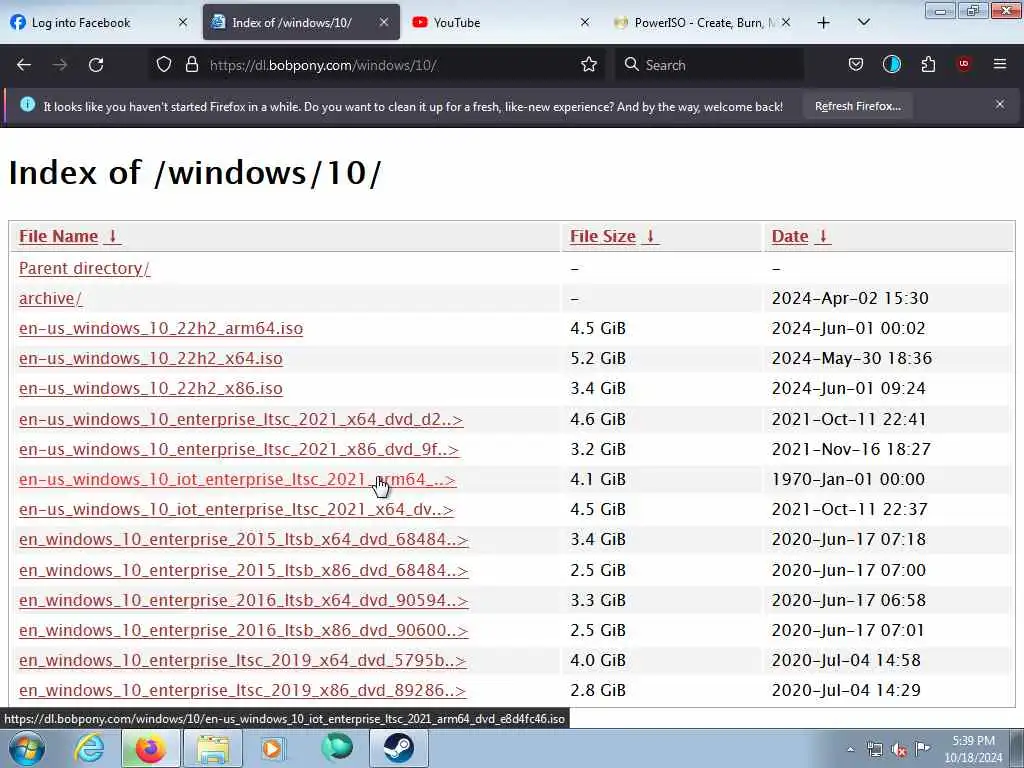Open the uBlock Origin extension icon
Screen dimensions: 1024x768
[964, 64]
